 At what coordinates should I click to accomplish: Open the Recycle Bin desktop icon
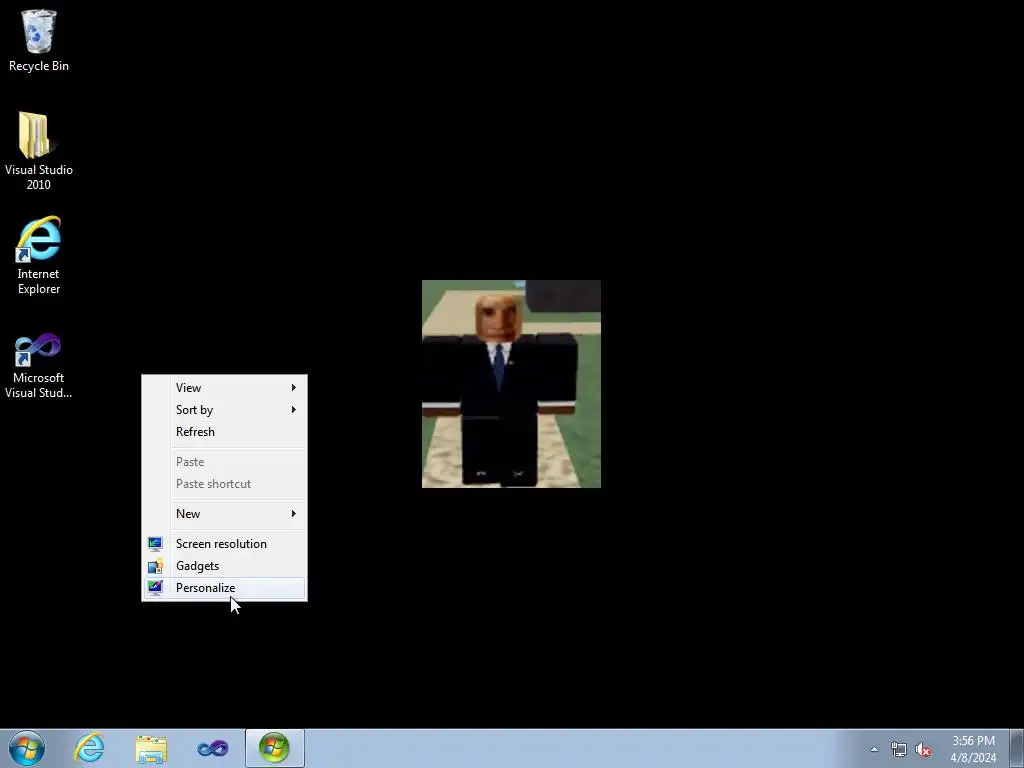39,40
